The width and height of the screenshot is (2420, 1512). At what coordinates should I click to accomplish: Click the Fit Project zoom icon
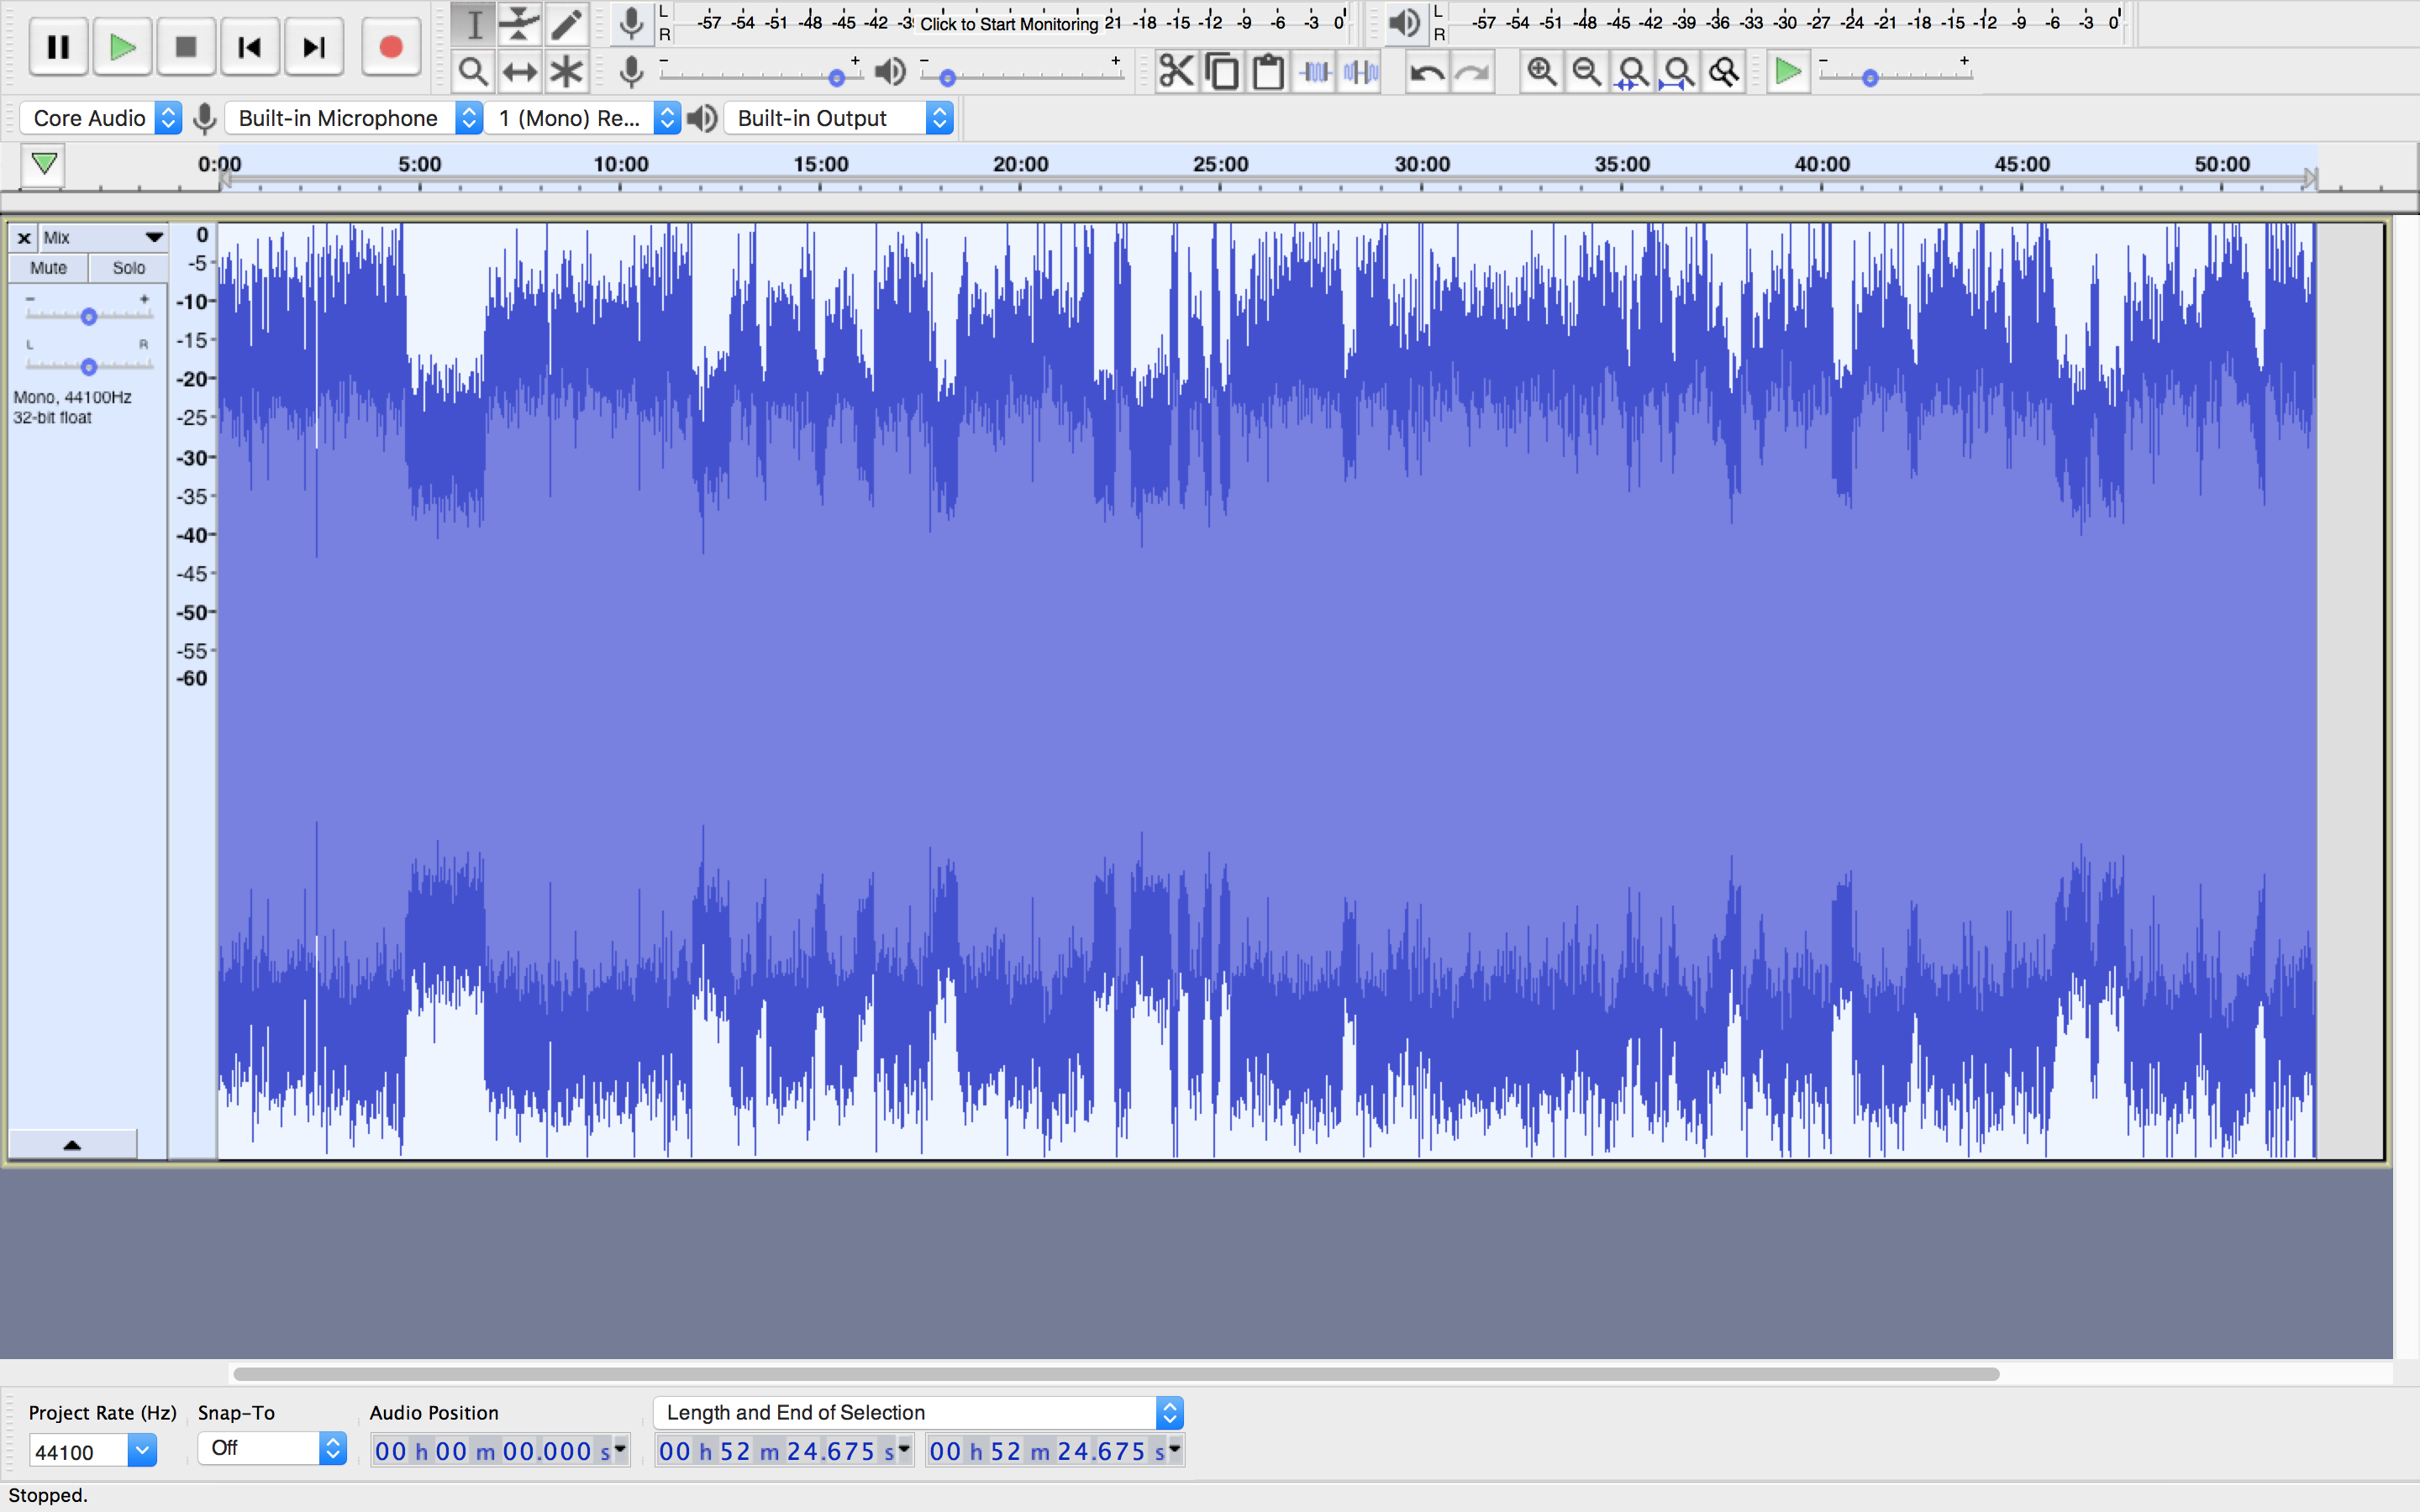pos(1678,72)
